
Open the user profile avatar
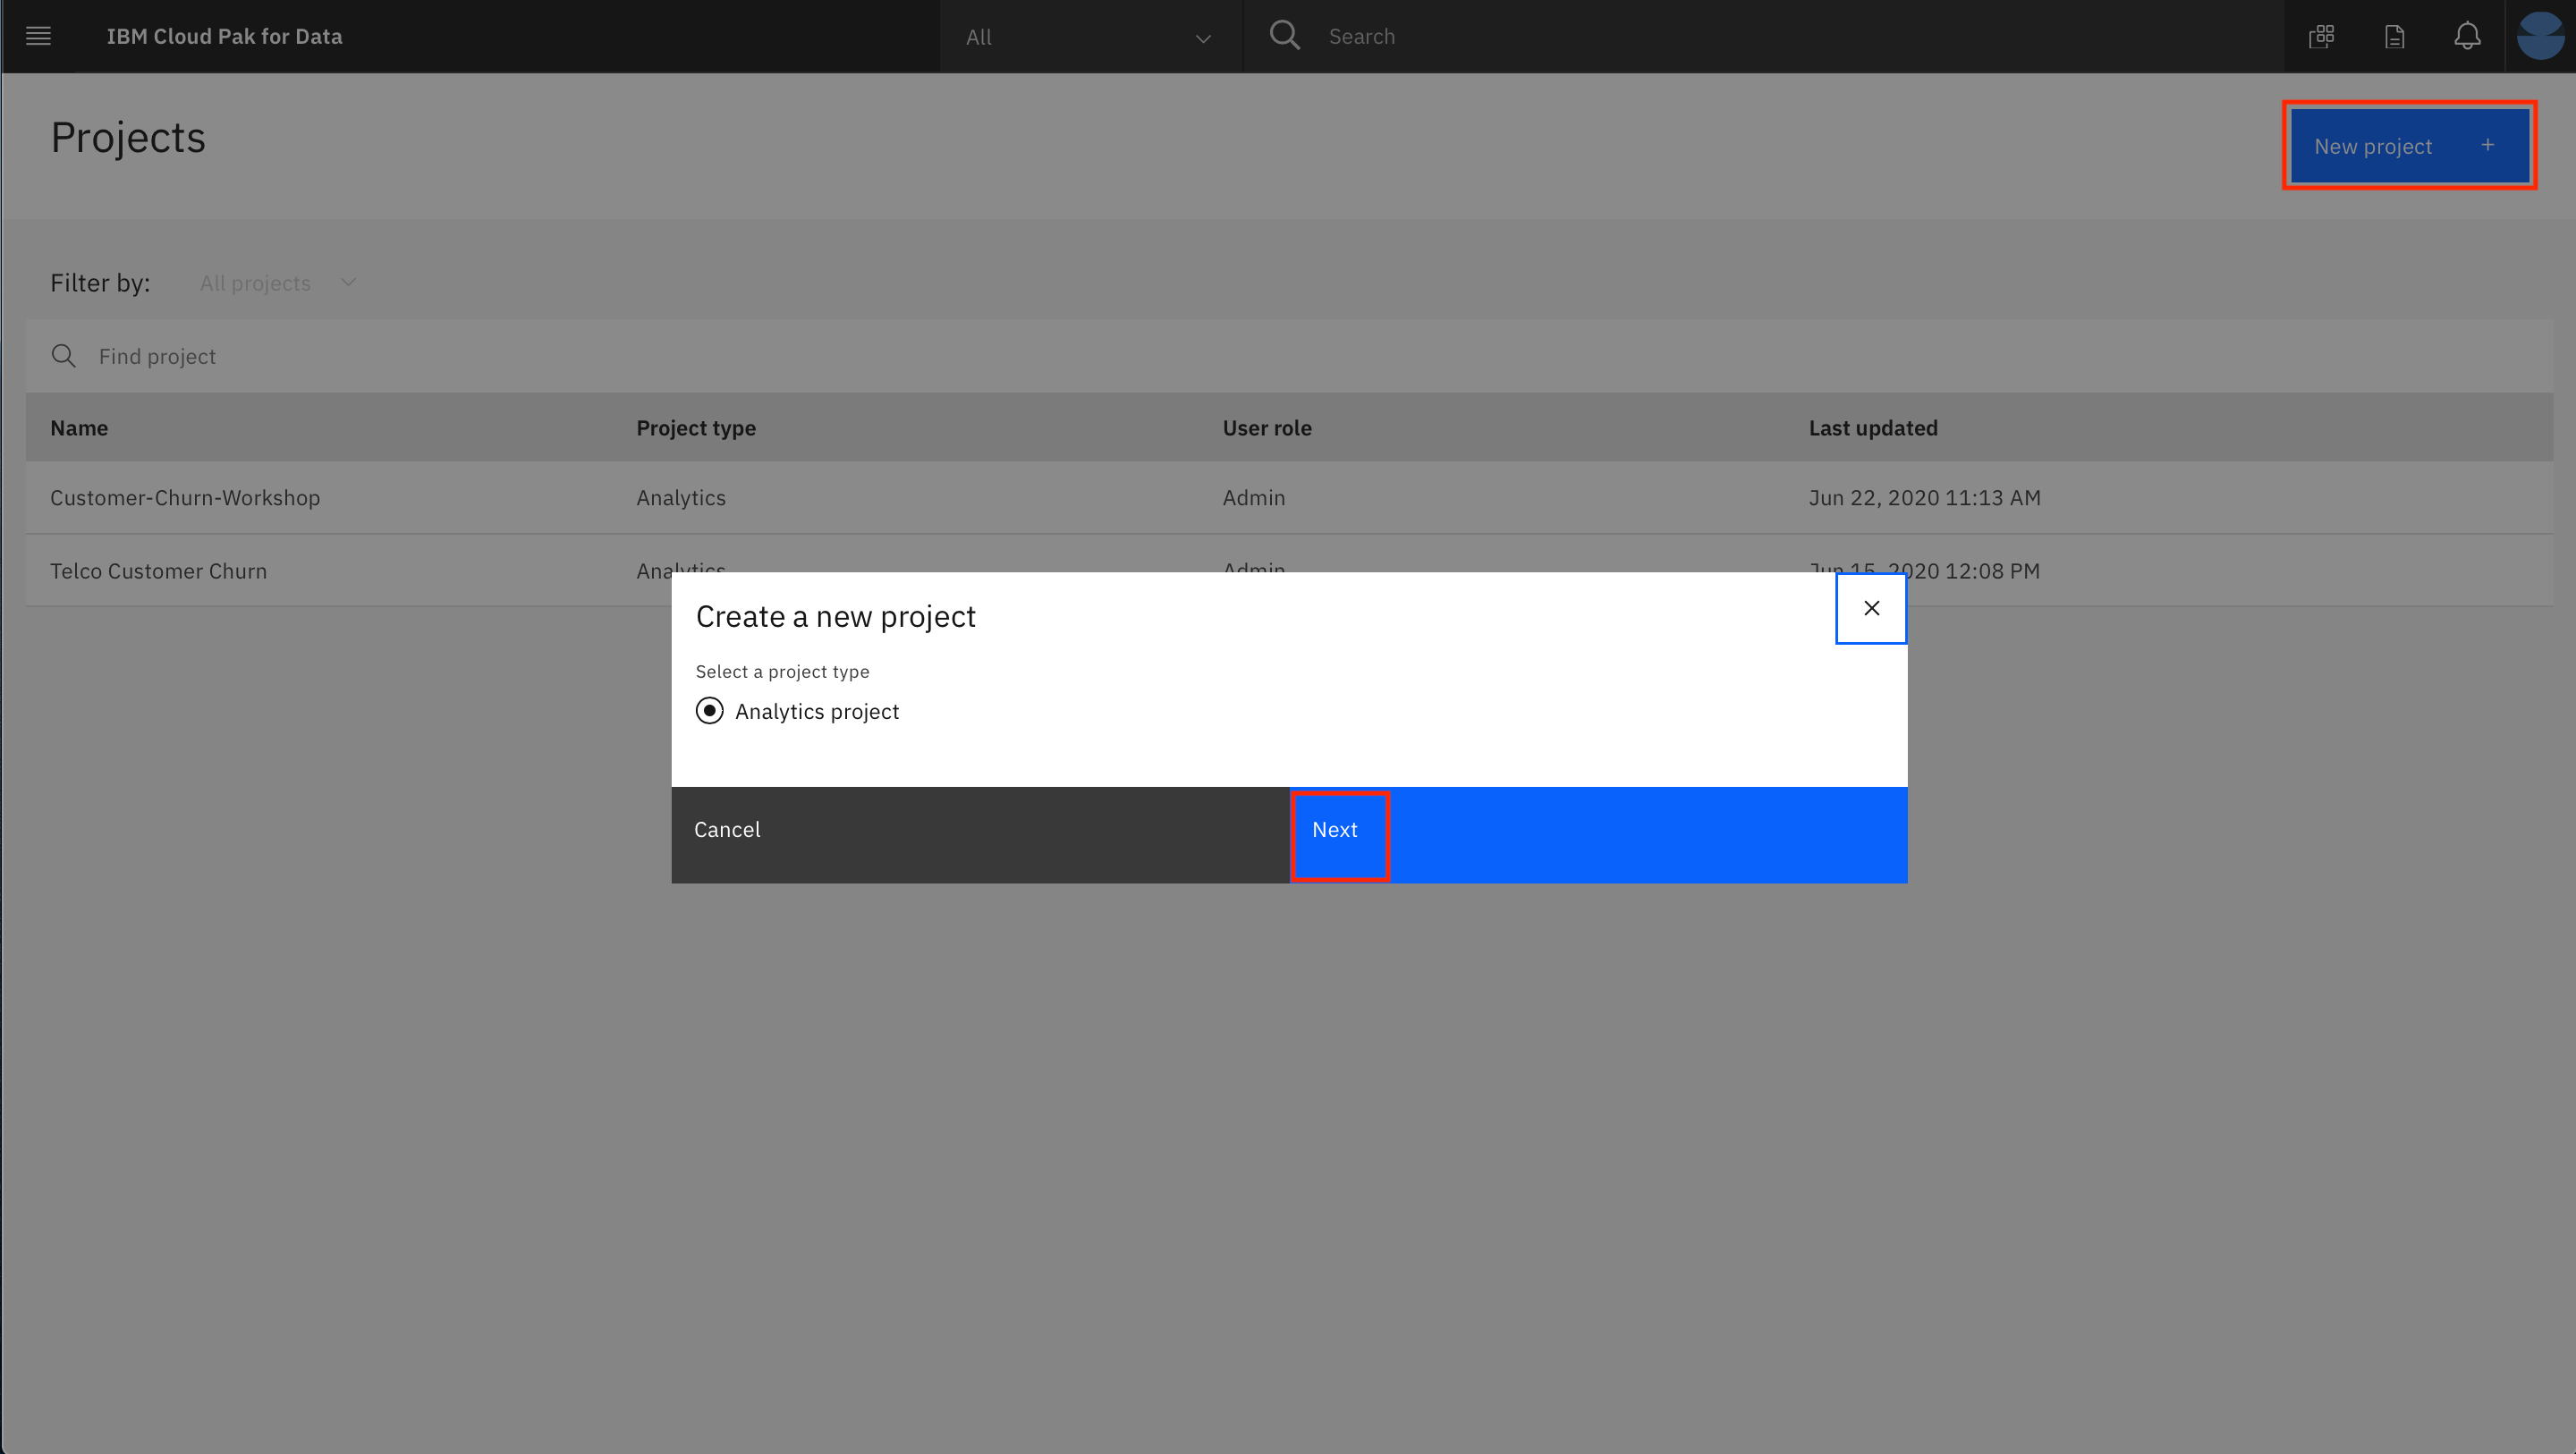2540,36
